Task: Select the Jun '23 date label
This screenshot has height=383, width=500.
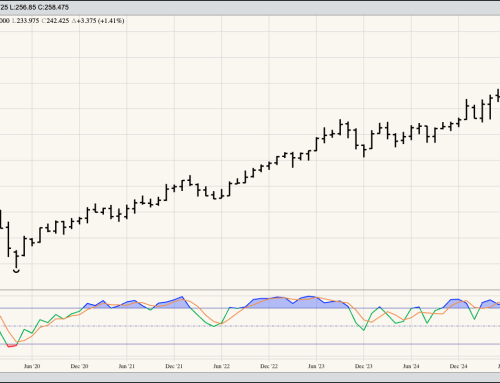Action: 316,366
